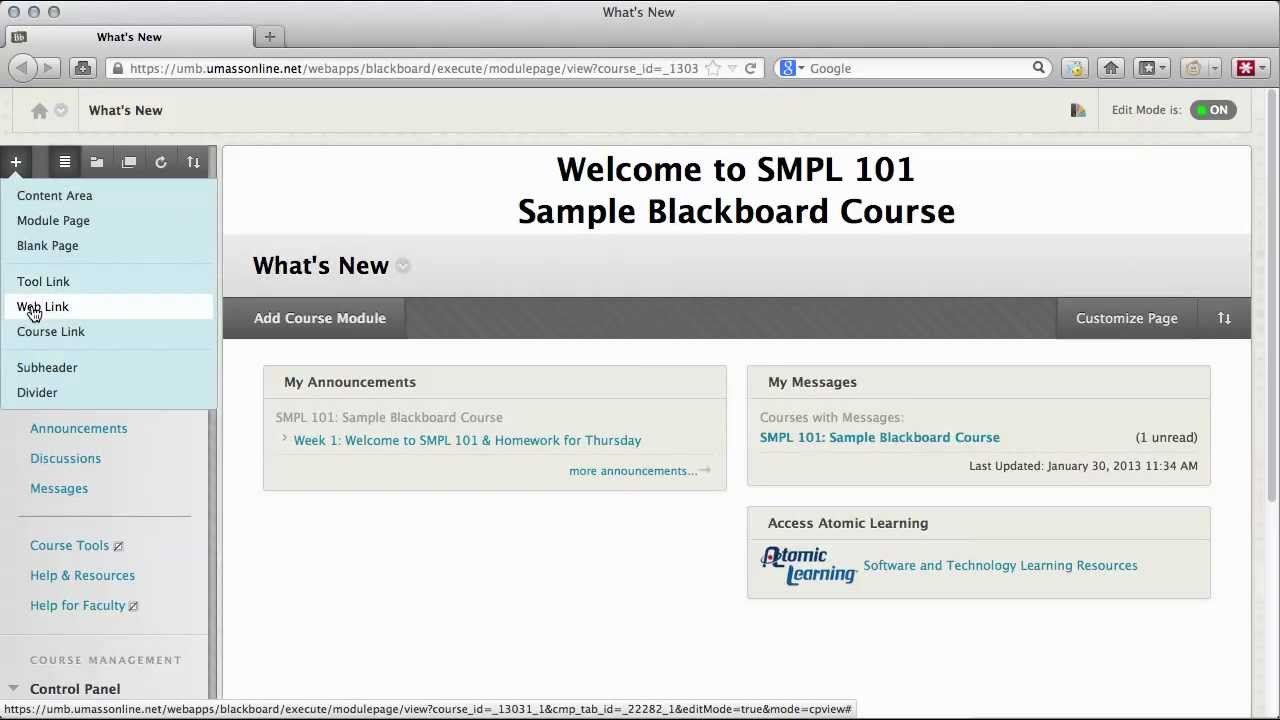Image resolution: width=1280 pixels, height=720 pixels.
Task: Choose Content Area from the add menu
Action: point(54,196)
